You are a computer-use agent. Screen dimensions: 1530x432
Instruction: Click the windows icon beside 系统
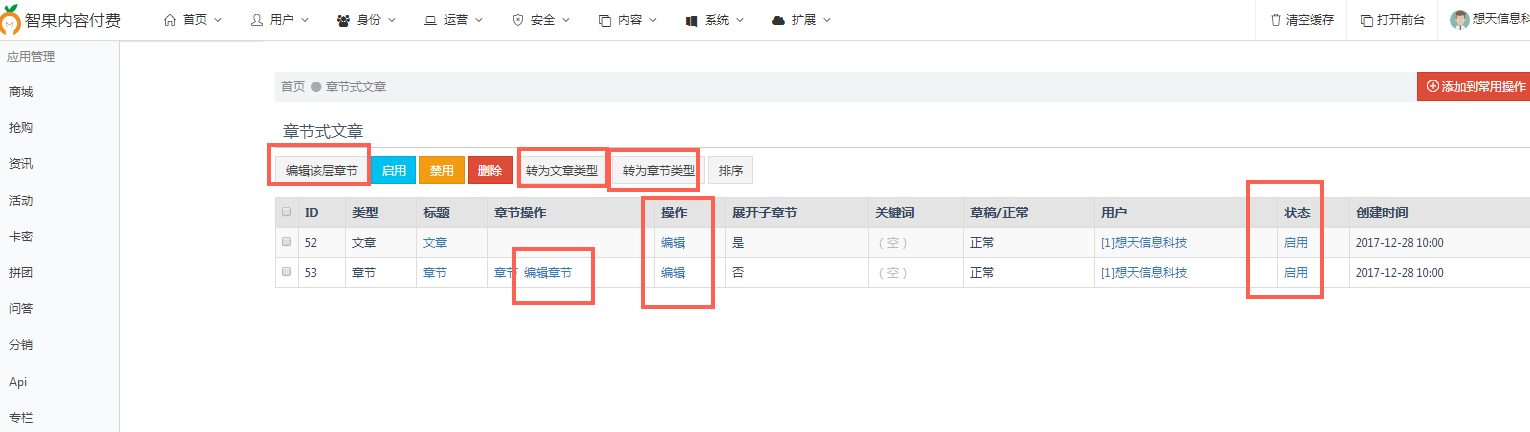pos(692,20)
